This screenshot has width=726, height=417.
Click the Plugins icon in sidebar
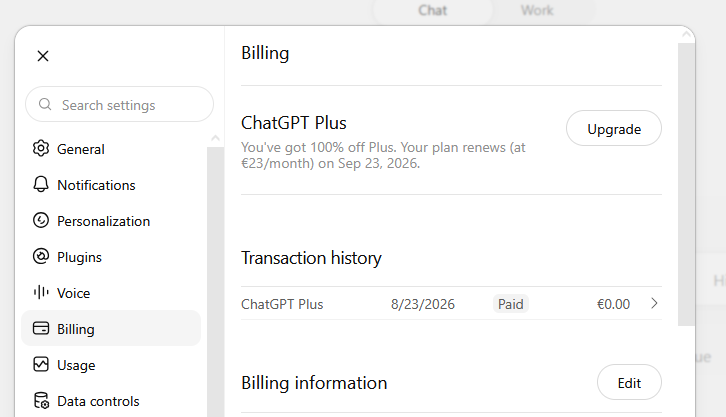[x=41, y=256]
